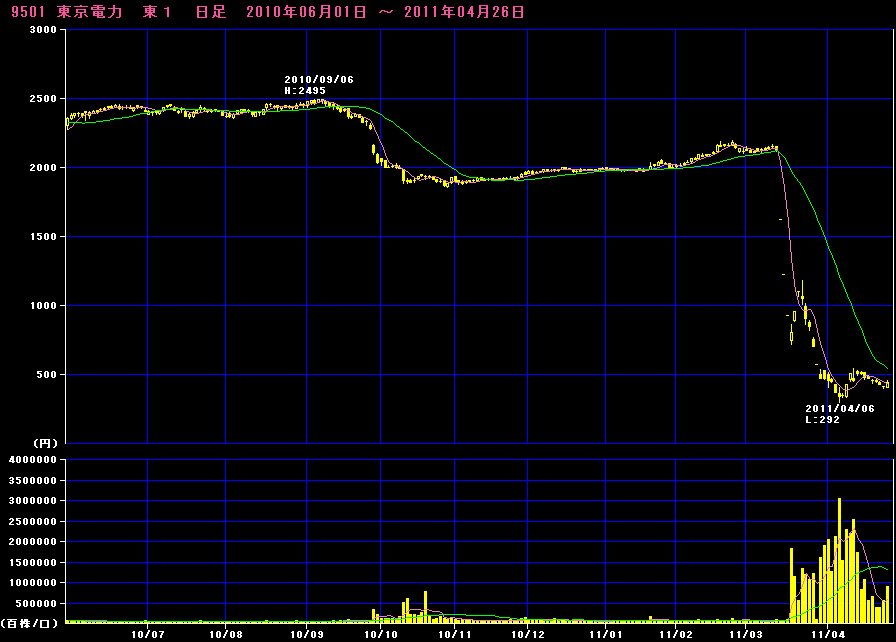Click the time axis label '11/01'

[x=606, y=635]
